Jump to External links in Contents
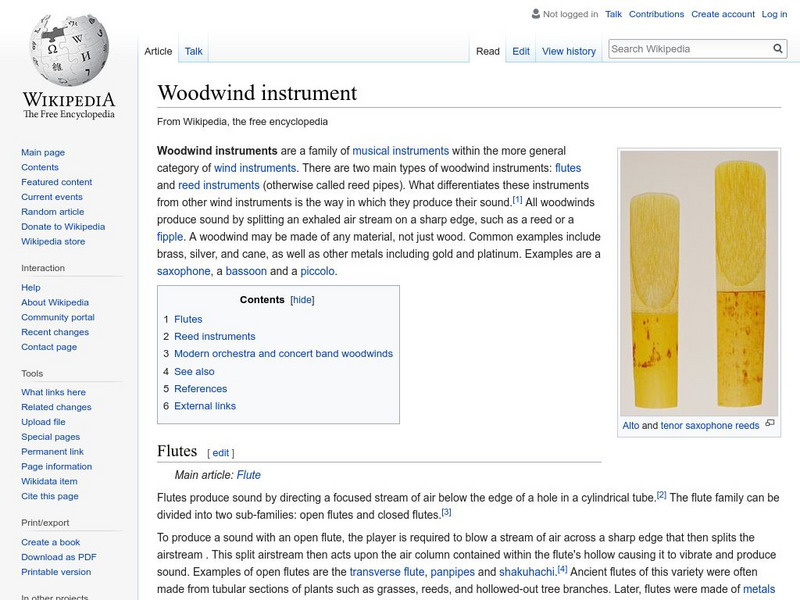Viewport: 800px width, 600px height. click(x=205, y=406)
